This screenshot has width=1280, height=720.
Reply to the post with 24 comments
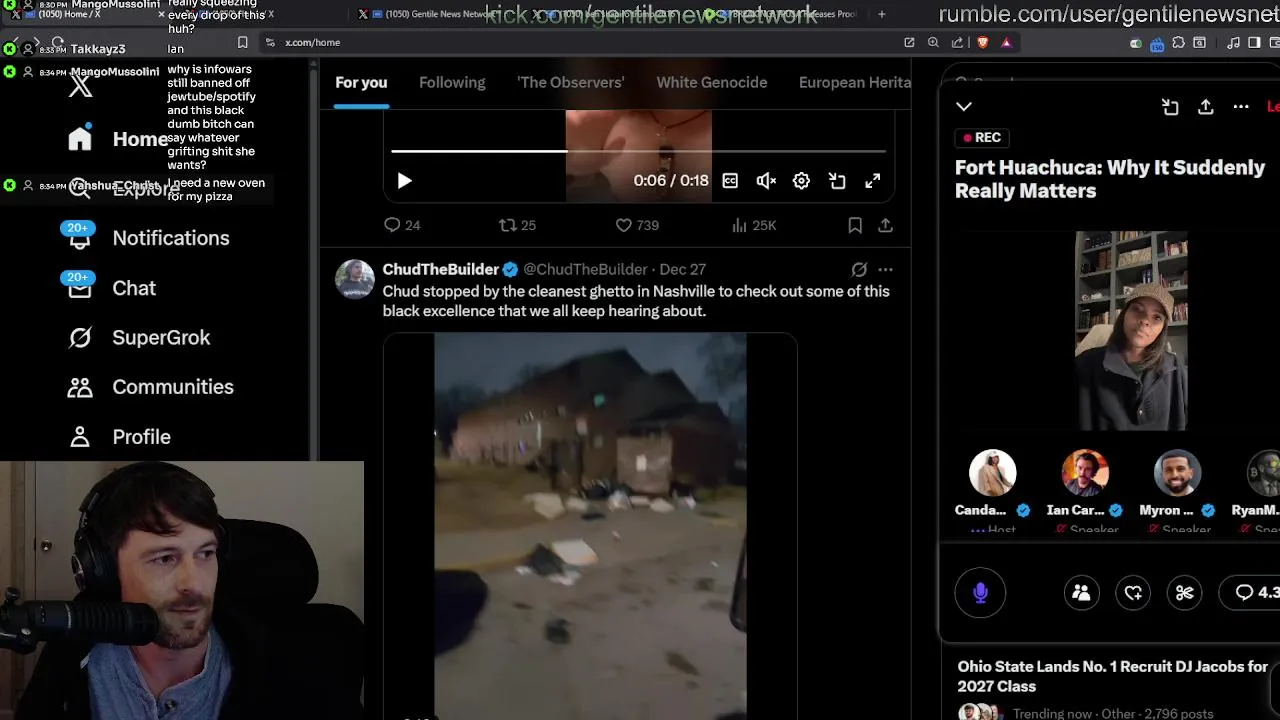click(402, 225)
